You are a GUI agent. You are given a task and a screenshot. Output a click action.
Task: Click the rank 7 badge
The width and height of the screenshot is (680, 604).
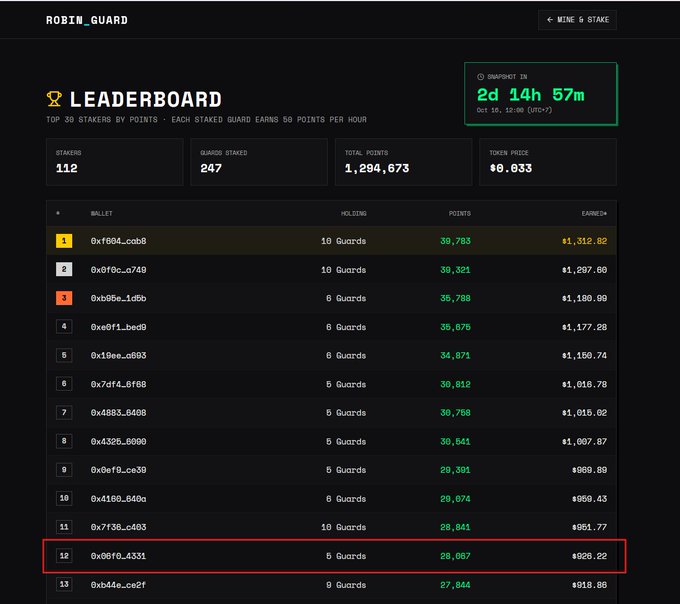click(x=64, y=412)
